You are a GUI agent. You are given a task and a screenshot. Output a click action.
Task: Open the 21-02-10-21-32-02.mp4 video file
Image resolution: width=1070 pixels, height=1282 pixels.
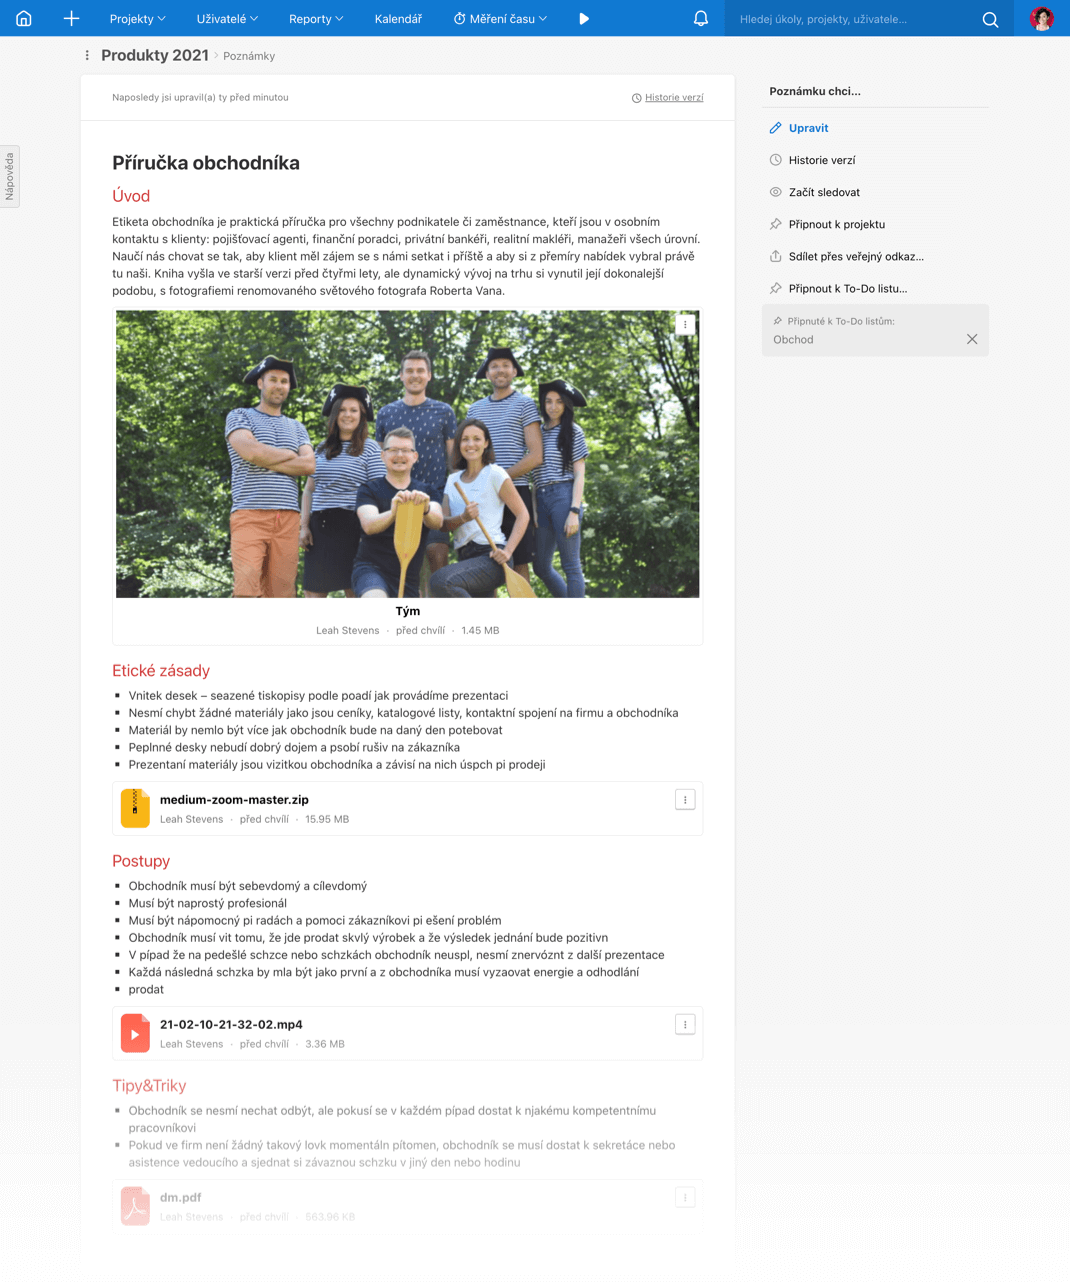coord(231,1024)
